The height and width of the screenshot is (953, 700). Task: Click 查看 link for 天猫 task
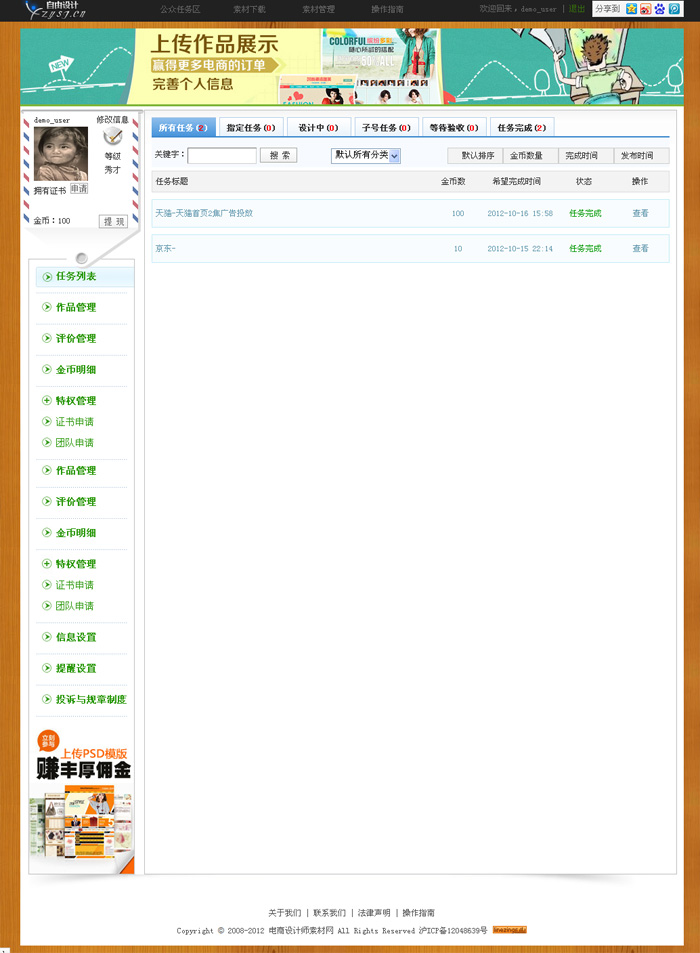640,214
